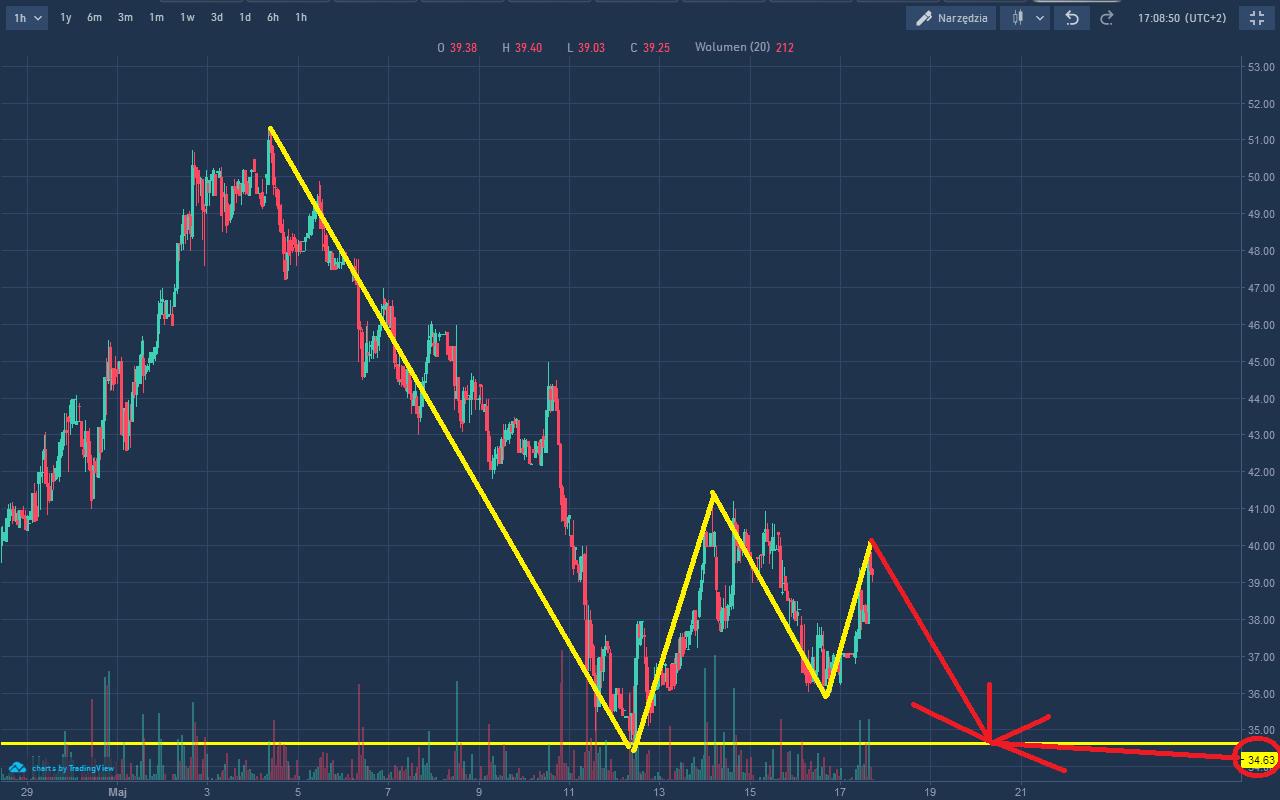Screen dimensions: 1280x800
Task: Click the volume value 212
Action: [x=784, y=47]
